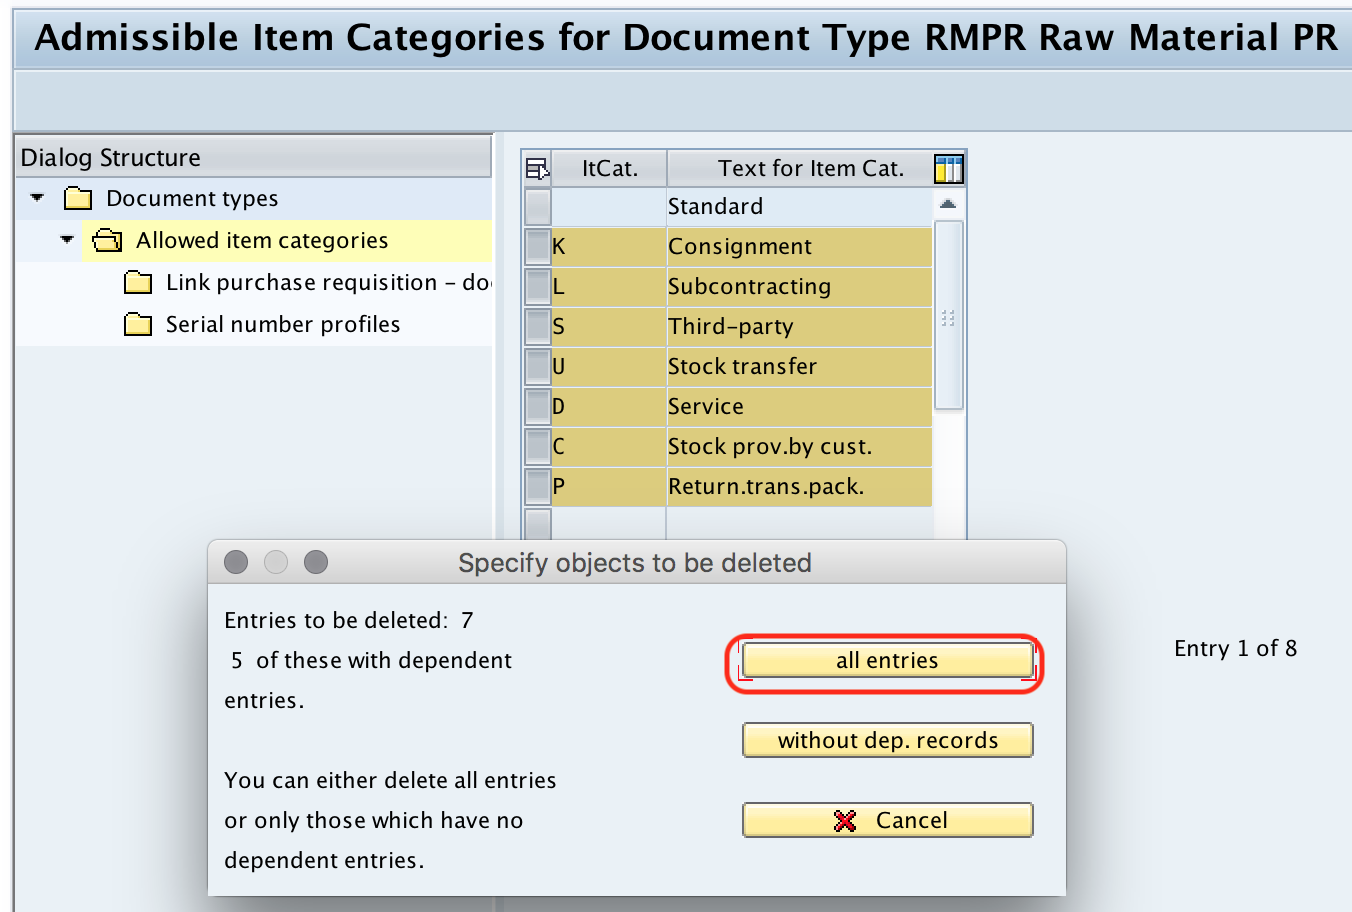Click the folder icon beside Serial number profiles

[x=138, y=324]
